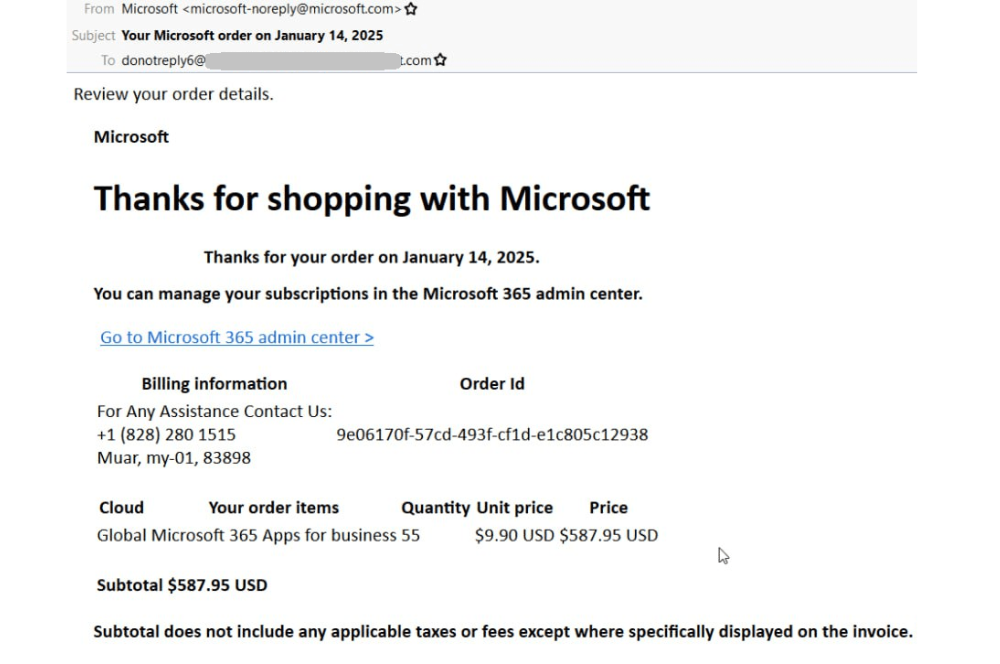Viewport: 1000px width, 664px height.
Task: Click the Muar, my-01, 83898 address line
Action: click(172, 458)
